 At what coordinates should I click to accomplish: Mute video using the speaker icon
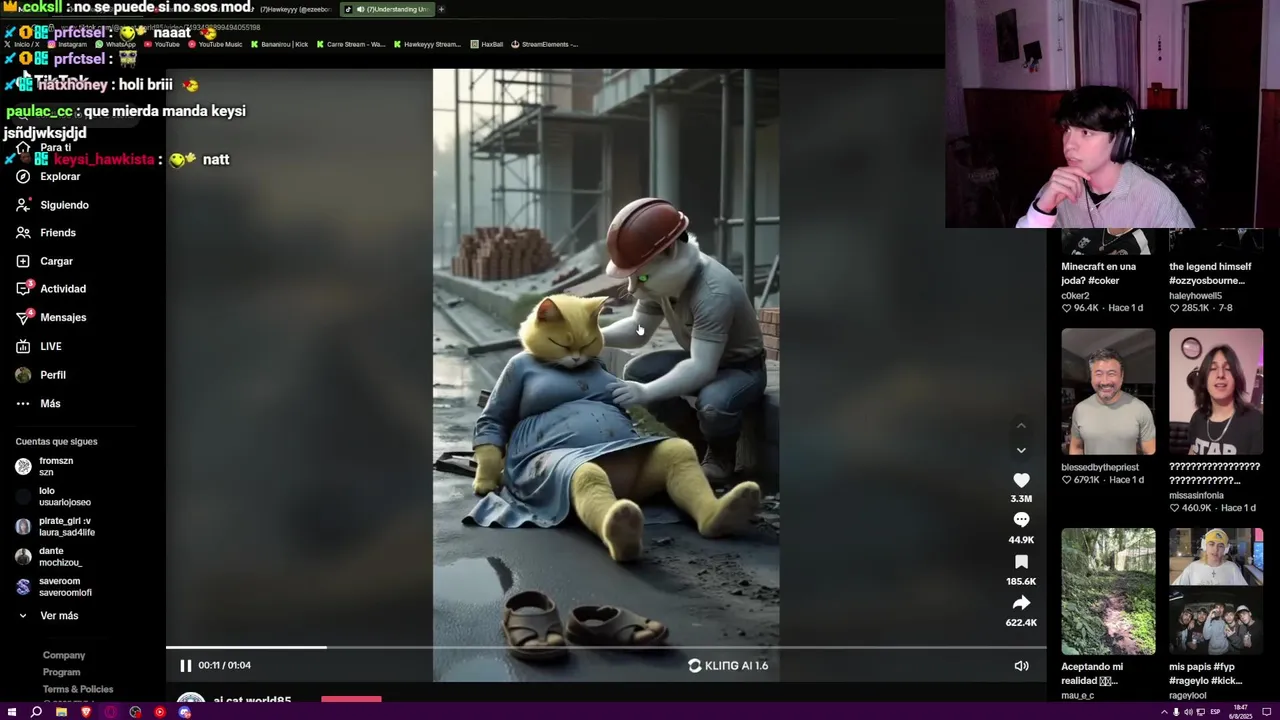pos(1021,666)
